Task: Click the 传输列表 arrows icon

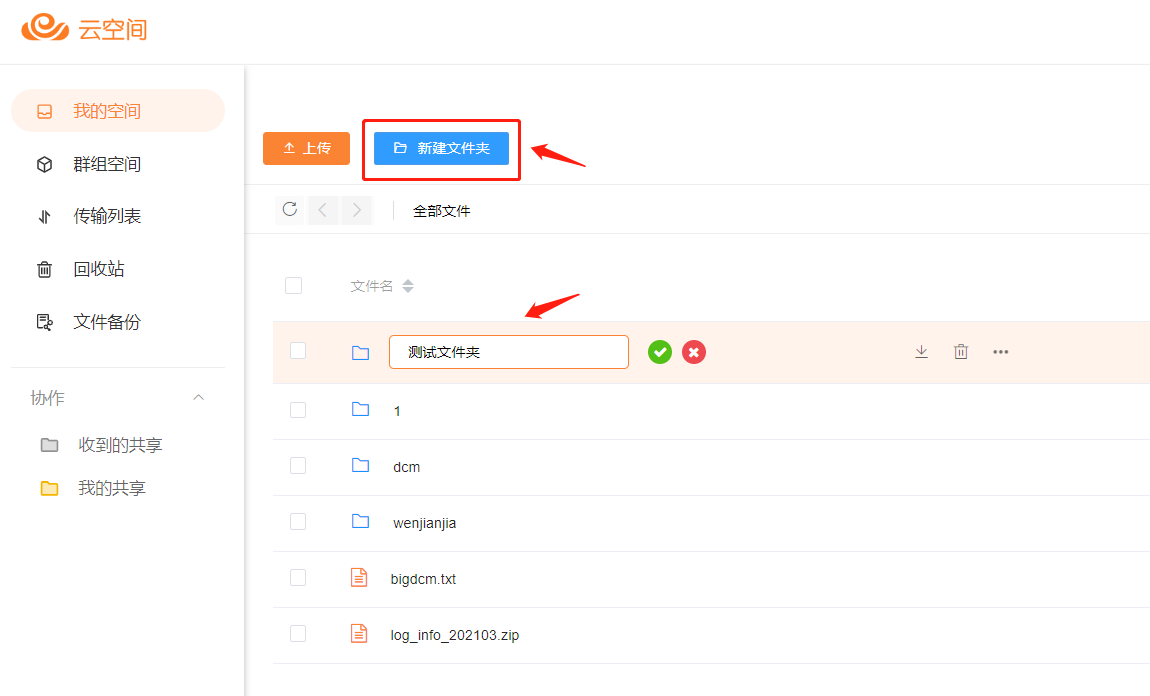Action: pos(45,217)
